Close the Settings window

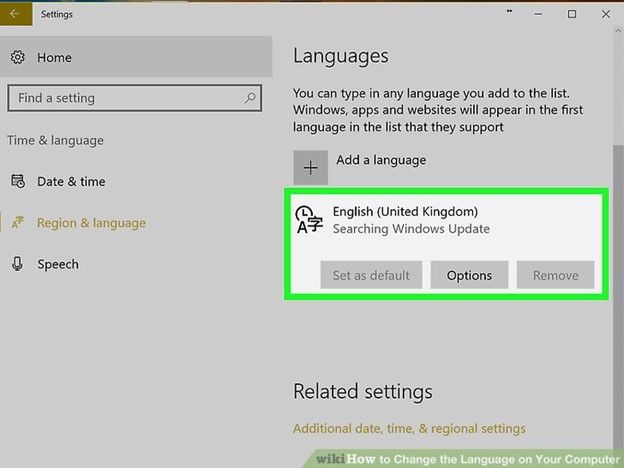click(x=606, y=14)
